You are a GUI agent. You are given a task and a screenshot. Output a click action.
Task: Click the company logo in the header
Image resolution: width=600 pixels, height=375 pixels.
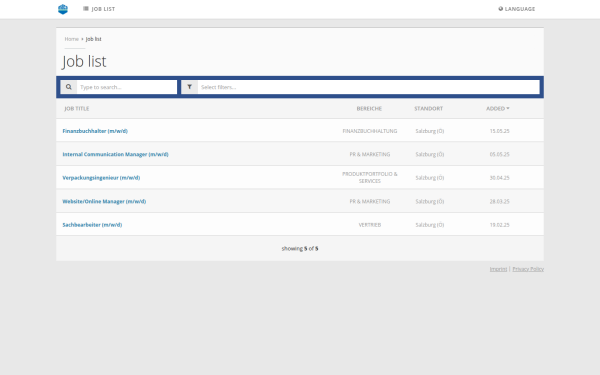pos(63,9)
